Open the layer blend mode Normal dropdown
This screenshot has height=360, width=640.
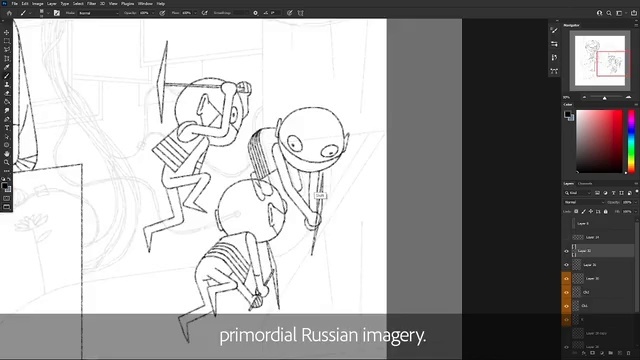(x=584, y=202)
